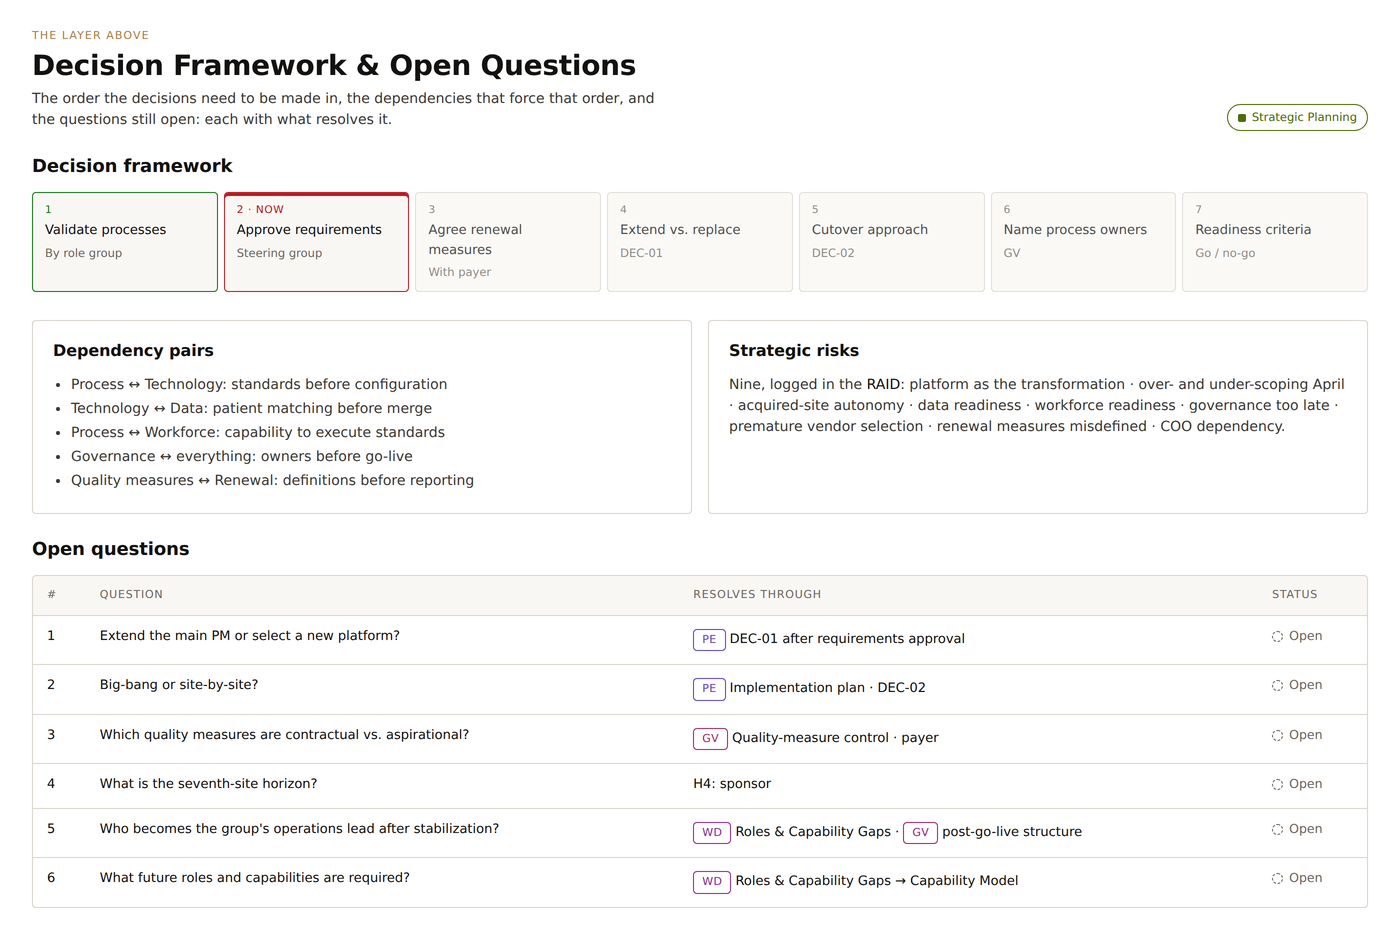1400x936 pixels.
Task: Open the Approve requirements step card
Action: [316, 242]
